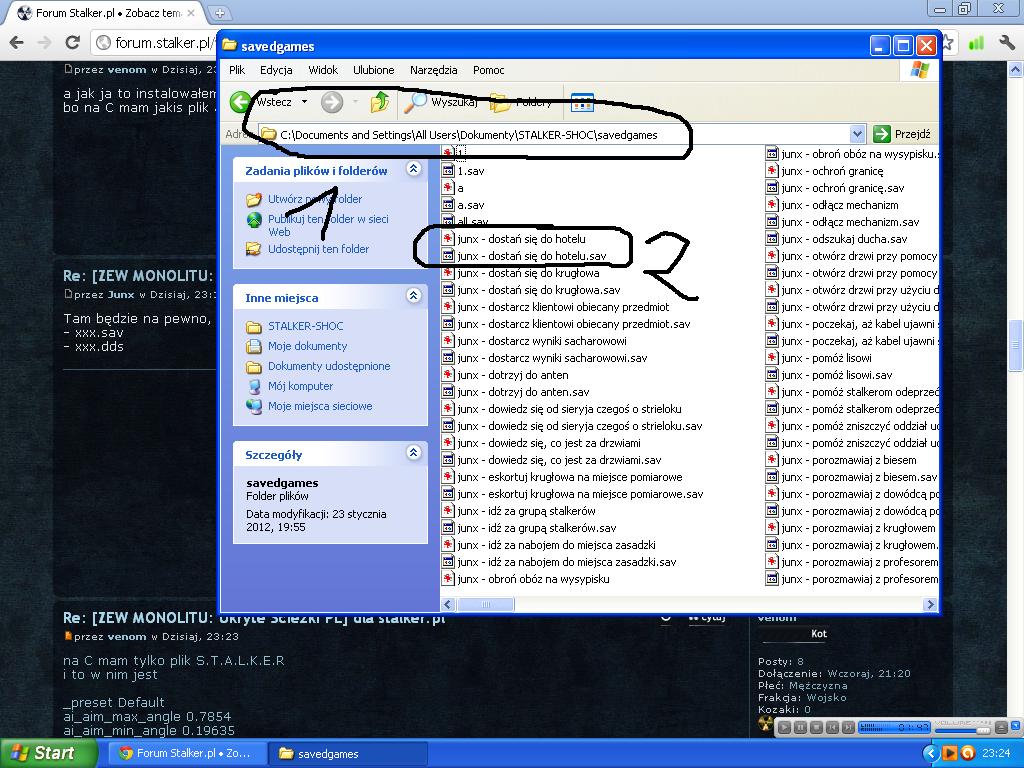The image size is (1024, 768).
Task: Click the Eject button on the mini player
Action: coord(1000,727)
